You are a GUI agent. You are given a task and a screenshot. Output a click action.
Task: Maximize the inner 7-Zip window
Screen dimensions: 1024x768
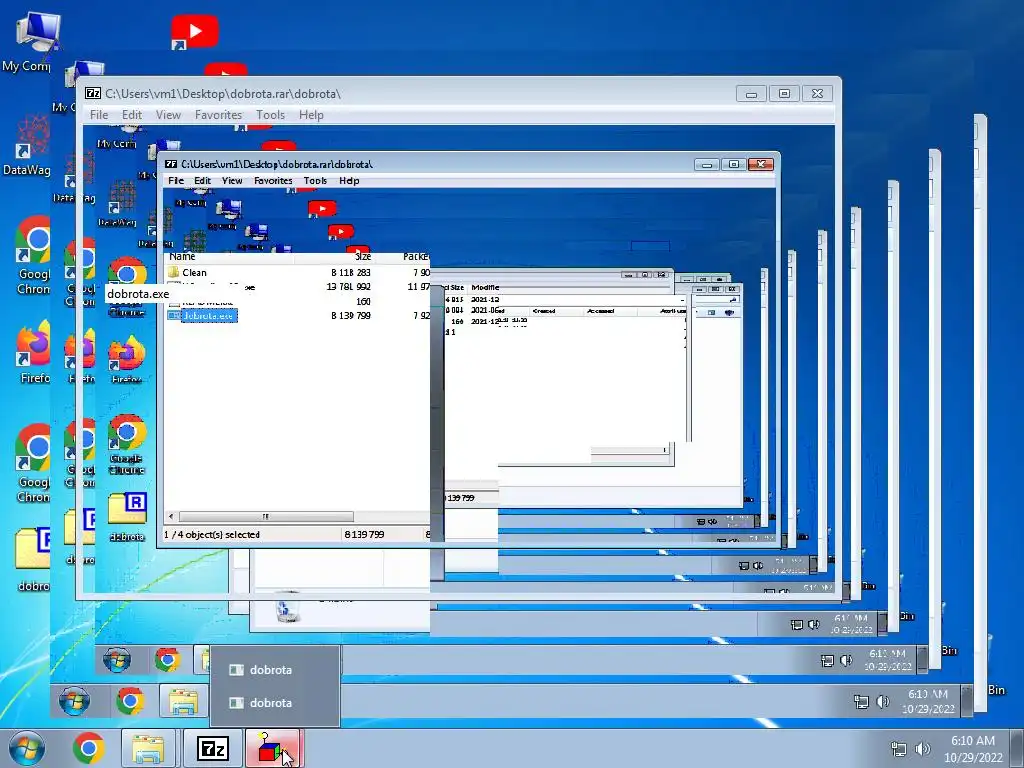pos(733,165)
